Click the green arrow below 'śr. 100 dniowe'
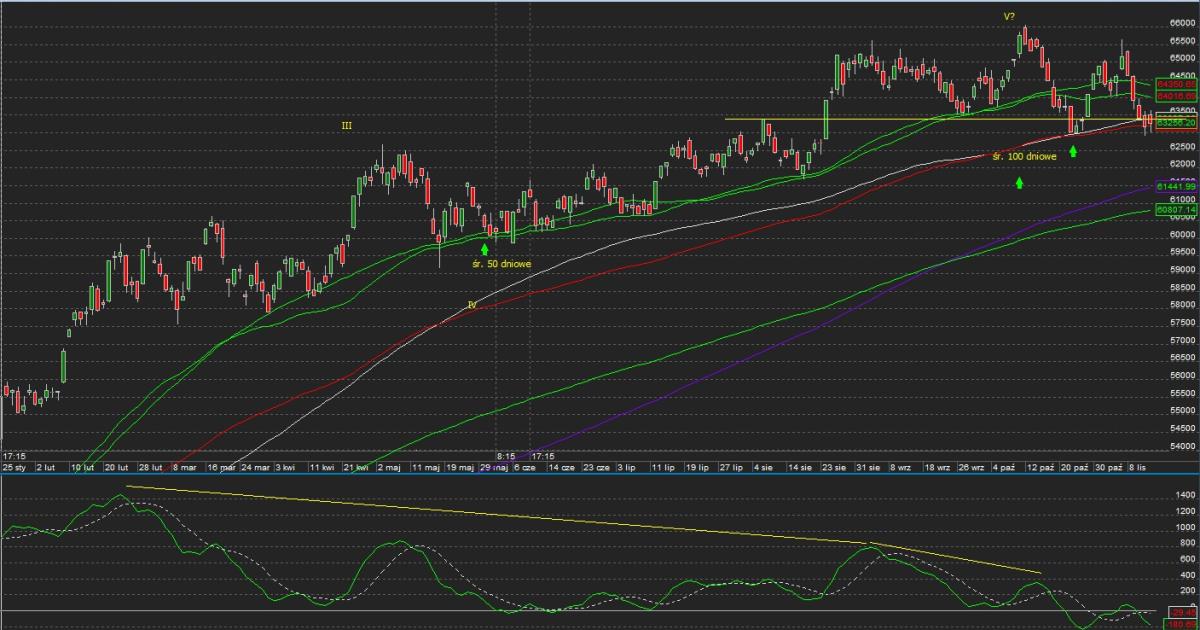The width and height of the screenshot is (1200, 630). (x=1020, y=182)
